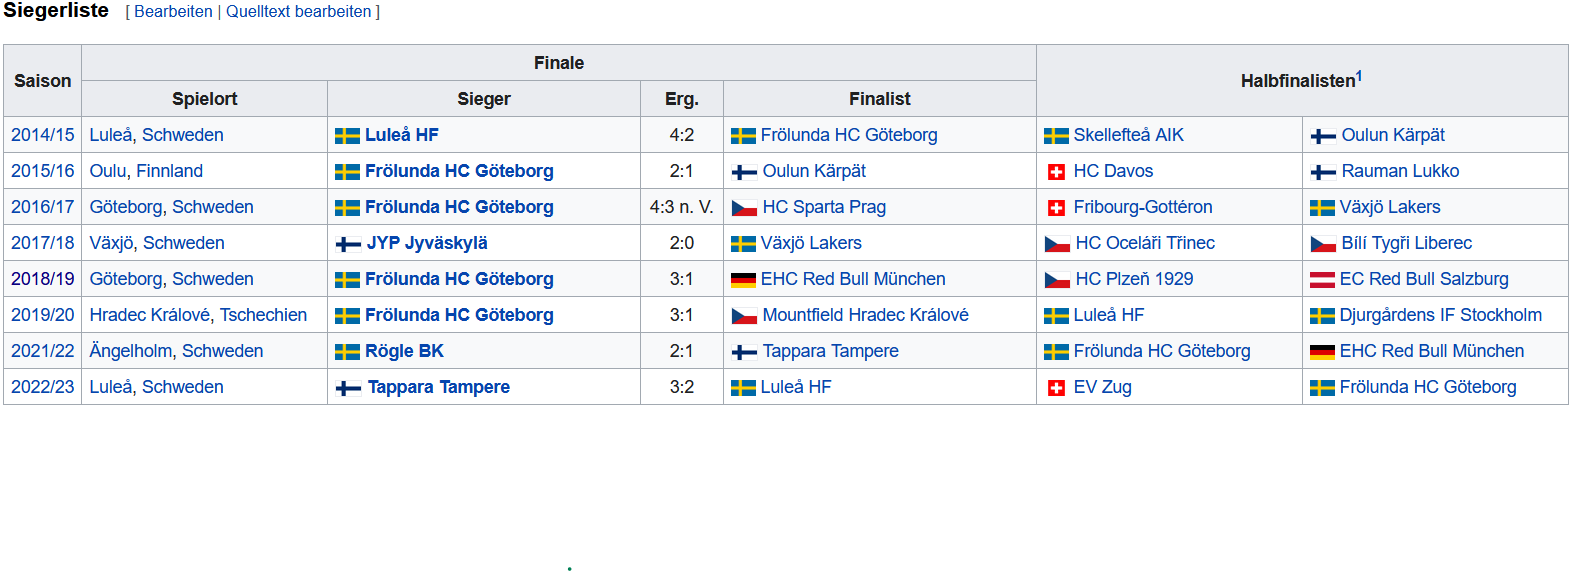Image resolution: width=1575 pixels, height=571 pixels.
Task: Open the Ängelholm venue link
Action: click(131, 351)
